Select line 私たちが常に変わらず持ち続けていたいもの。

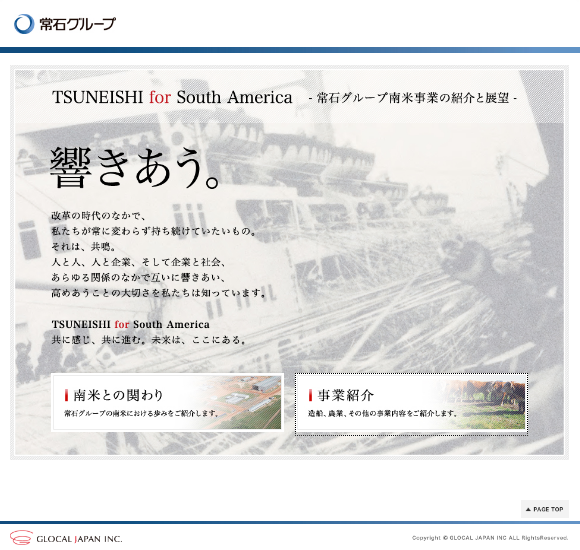(154, 231)
